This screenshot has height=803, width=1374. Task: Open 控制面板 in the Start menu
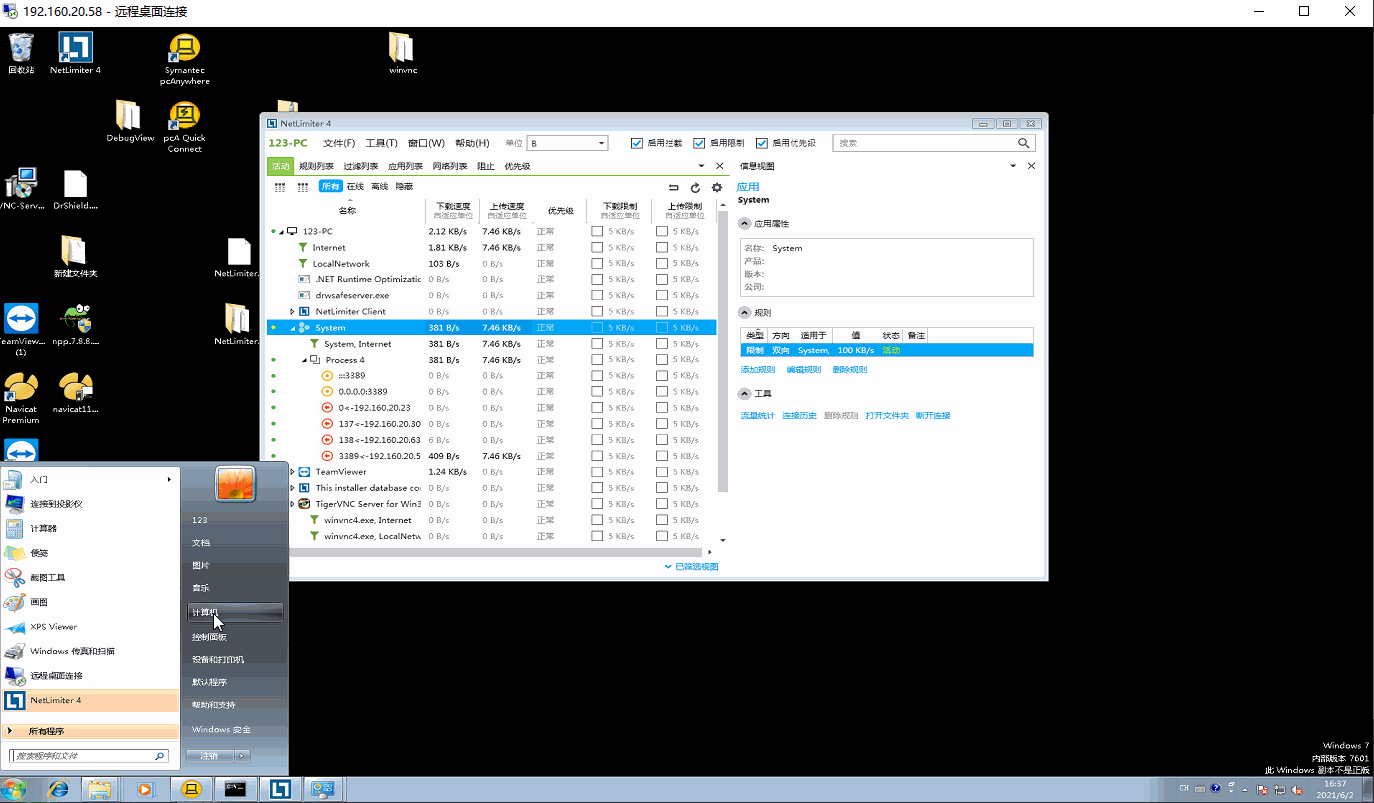(236, 637)
